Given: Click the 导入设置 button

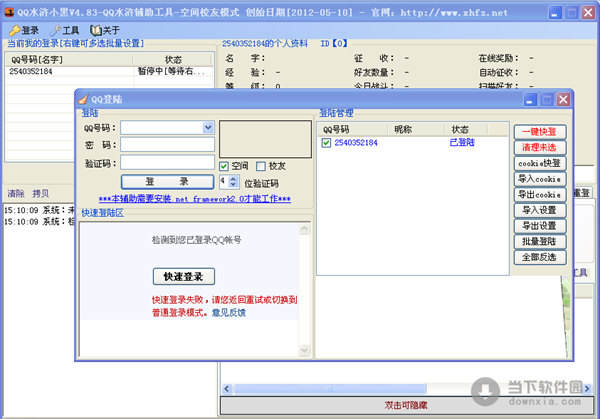Looking at the screenshot, I should pyautogui.click(x=540, y=210).
